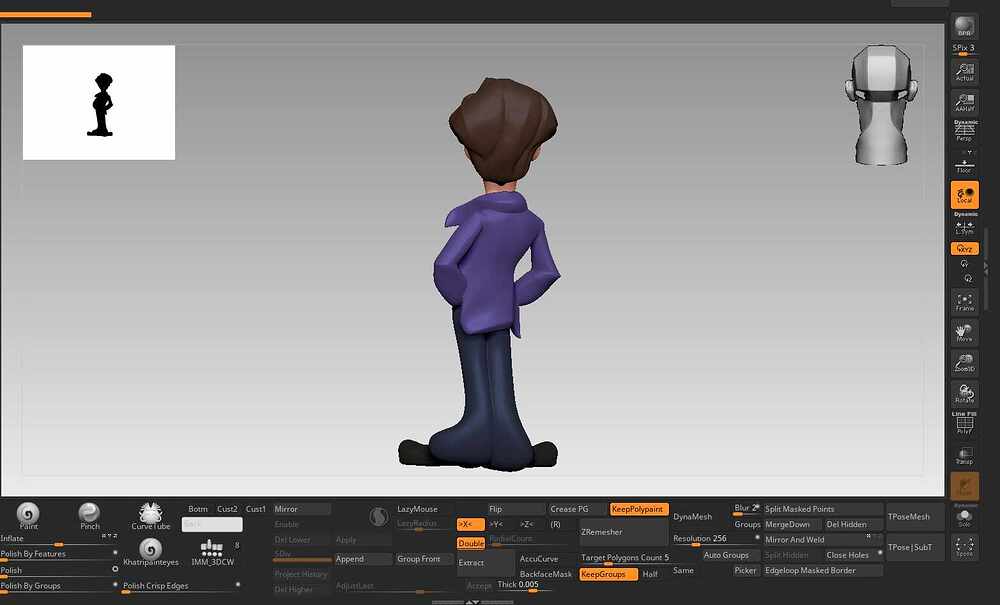This screenshot has width=1000, height=605.
Task: Toggle Local symmetry mode off
Action: (964, 195)
